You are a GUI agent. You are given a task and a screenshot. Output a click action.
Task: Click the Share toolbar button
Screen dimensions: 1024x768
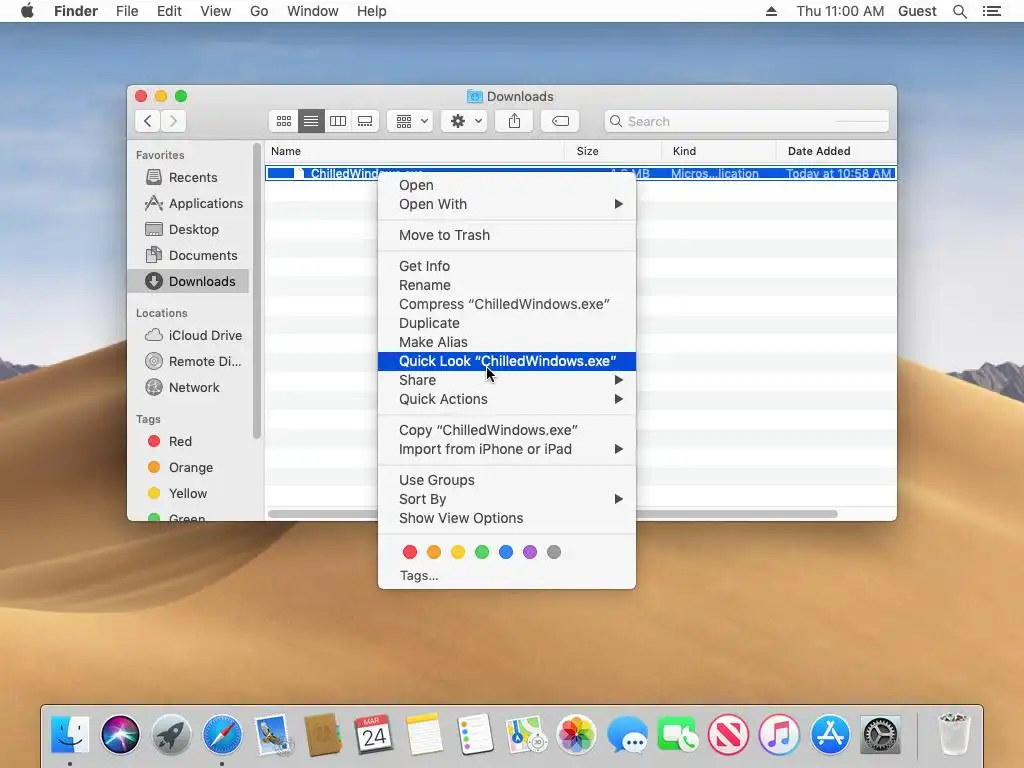[515, 121]
